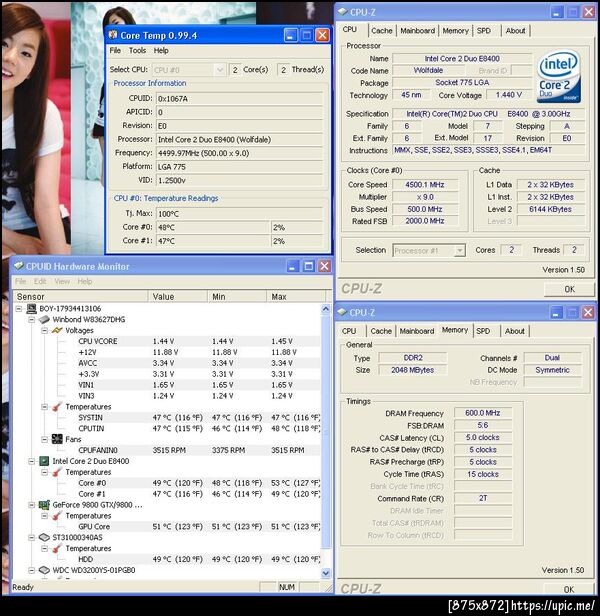Viewport: 600px width, 616px height.
Task: Switch to Memory tab in top CPU-Z
Action: click(x=455, y=31)
